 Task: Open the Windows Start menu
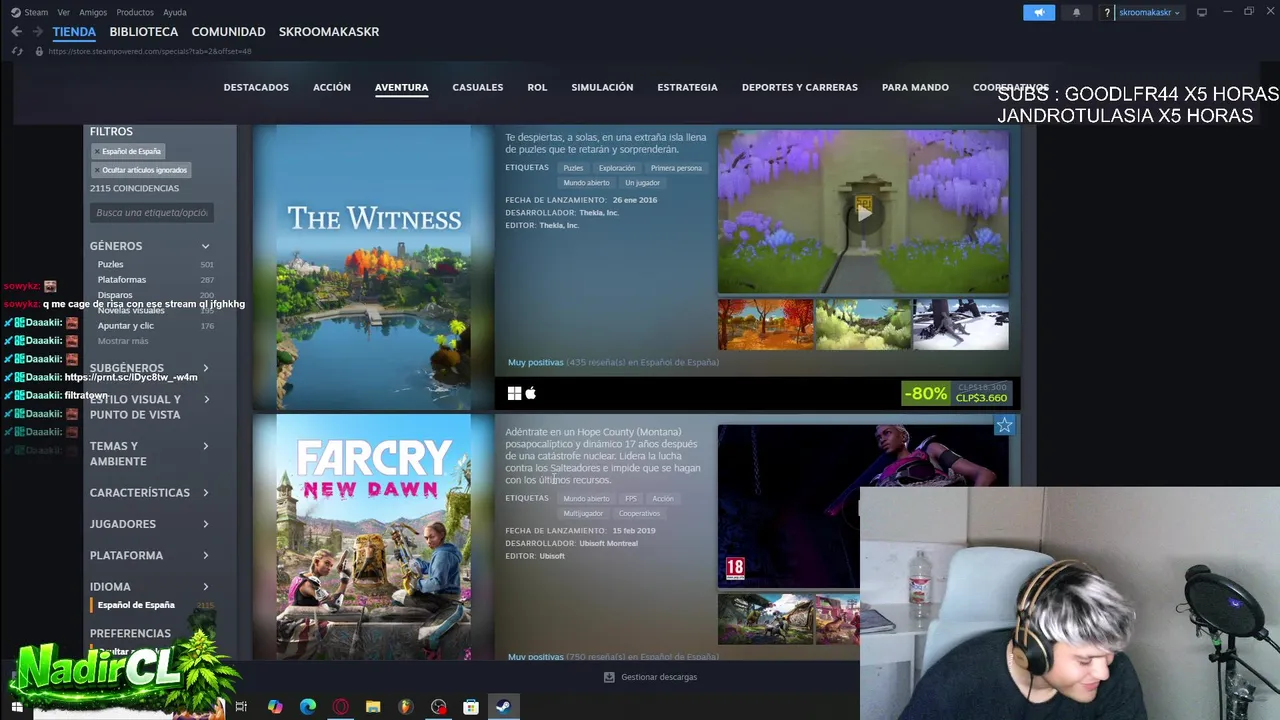tap(17, 707)
